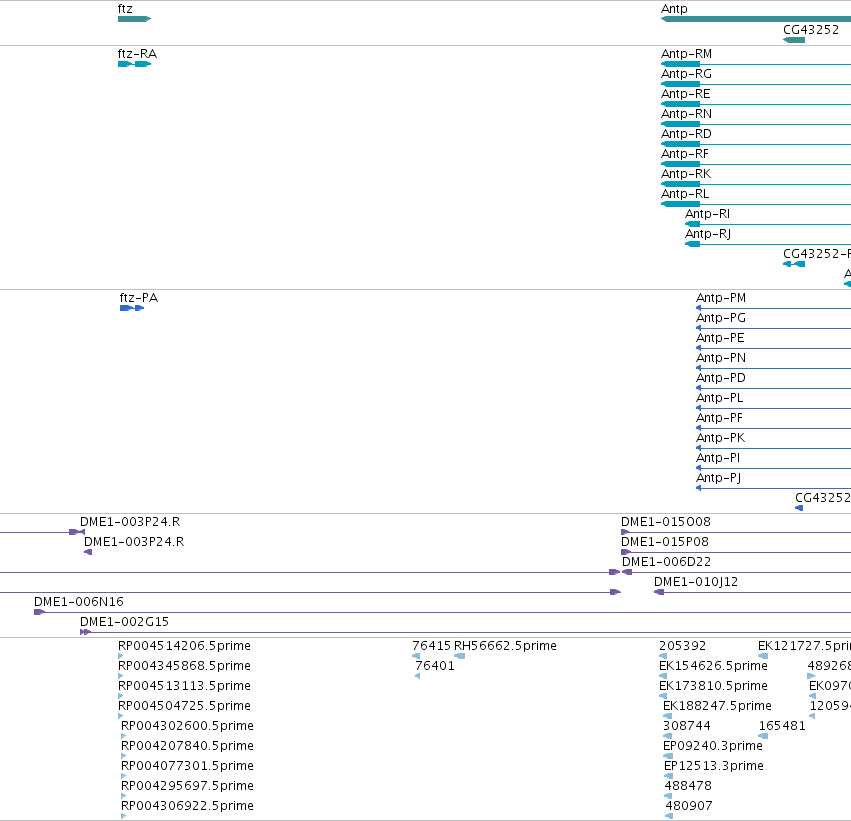The image size is (851, 821).
Task: Click the ftz gene feature label
Action: tap(125, 9)
